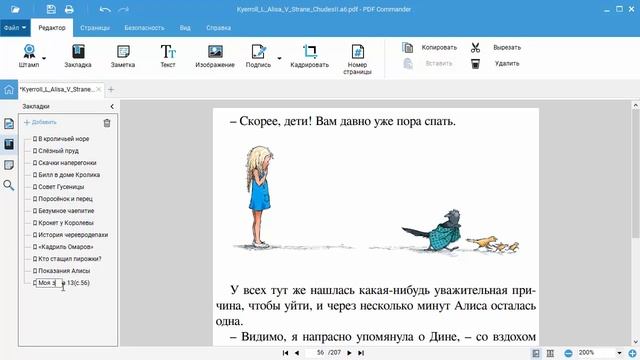Switch to the Редактор tab
The width and height of the screenshot is (640, 360).
[x=52, y=28]
